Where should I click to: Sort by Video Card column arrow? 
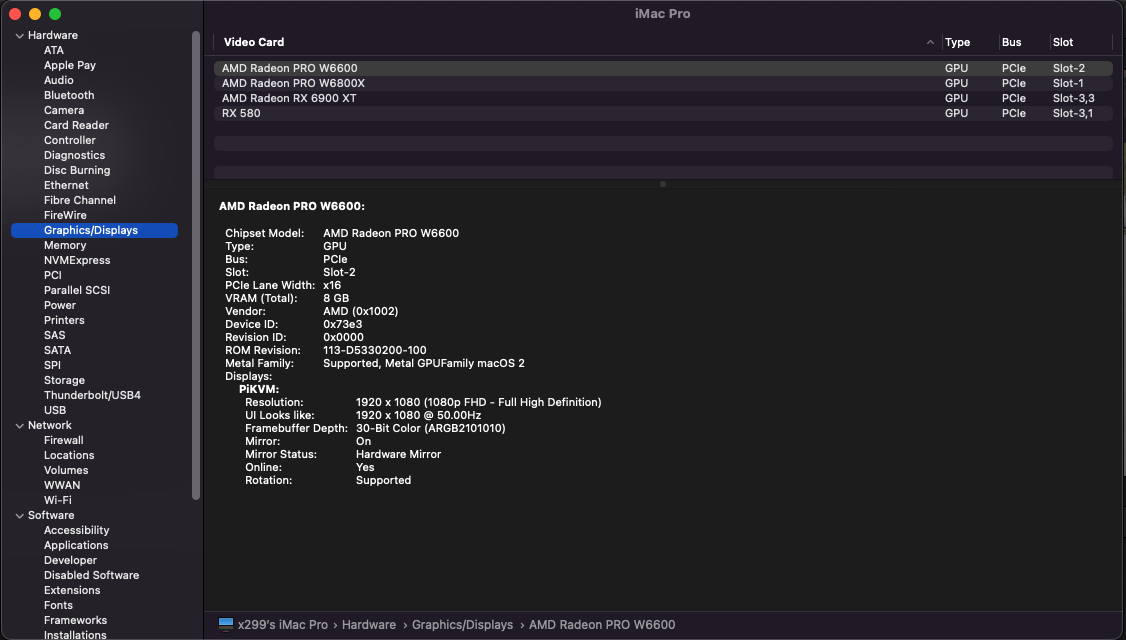point(930,42)
